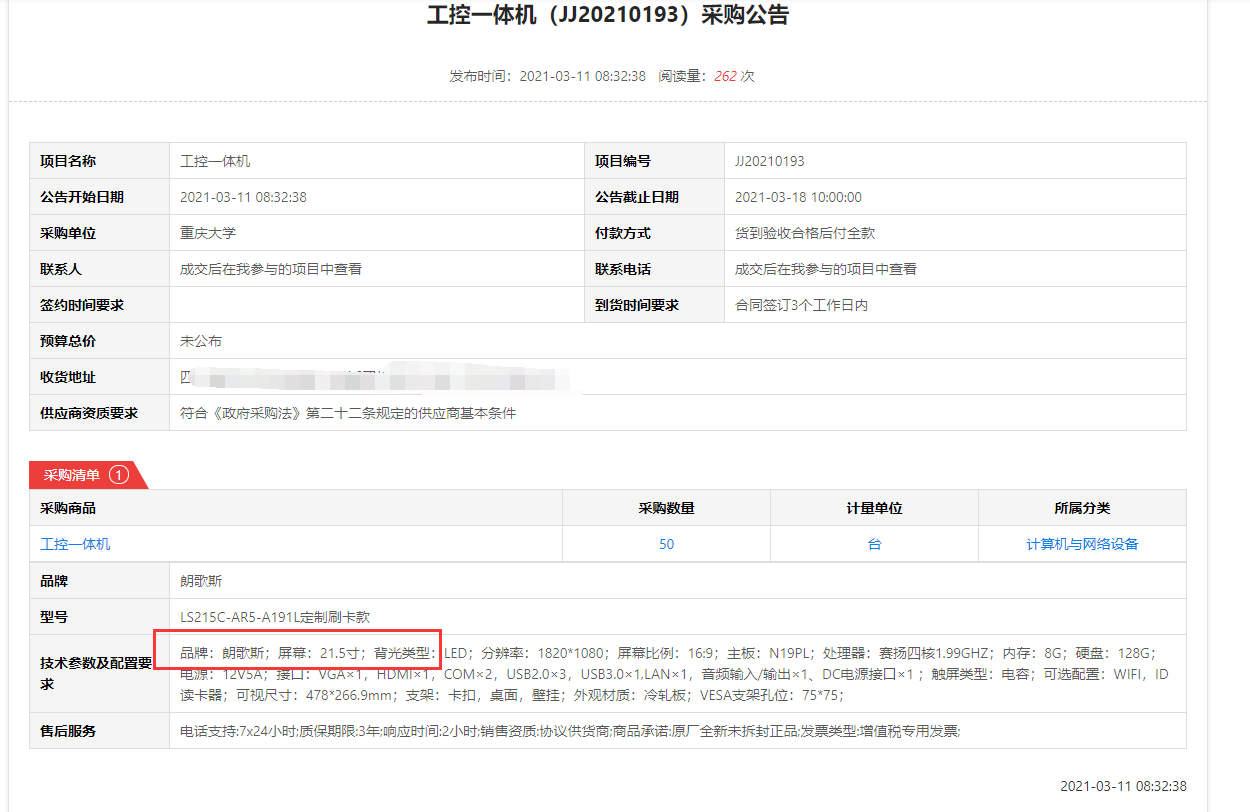Image resolution: width=1250 pixels, height=812 pixels.
Task: Click the page title 工控一体机 采购公告
Action: (x=607, y=16)
